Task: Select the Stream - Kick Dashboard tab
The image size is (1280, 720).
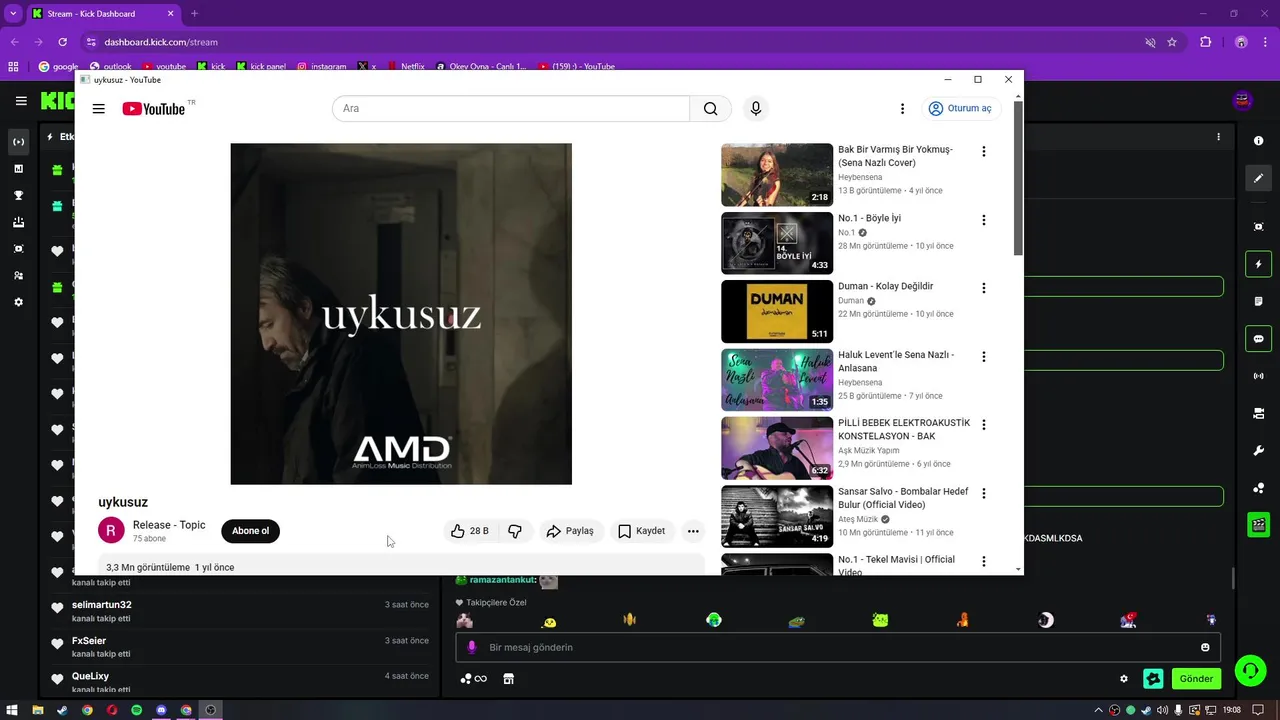Action: tap(101, 14)
